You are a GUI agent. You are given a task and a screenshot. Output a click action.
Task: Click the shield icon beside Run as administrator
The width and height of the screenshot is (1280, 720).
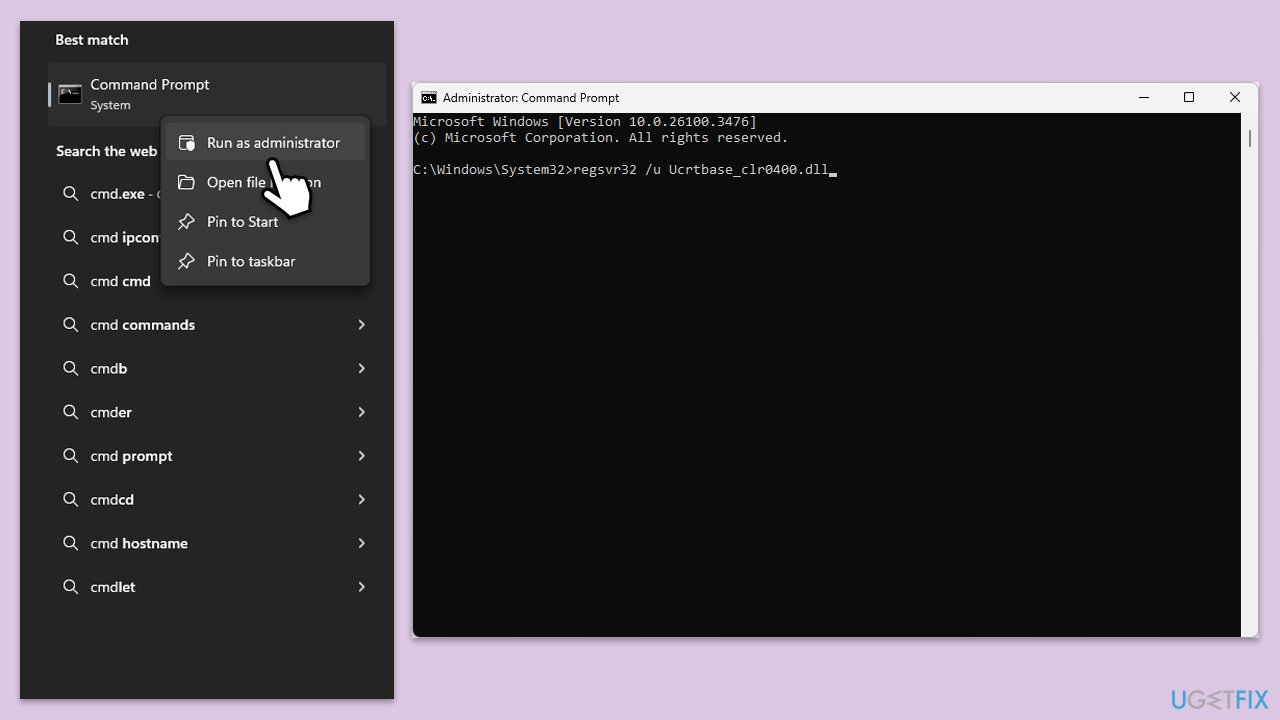186,143
